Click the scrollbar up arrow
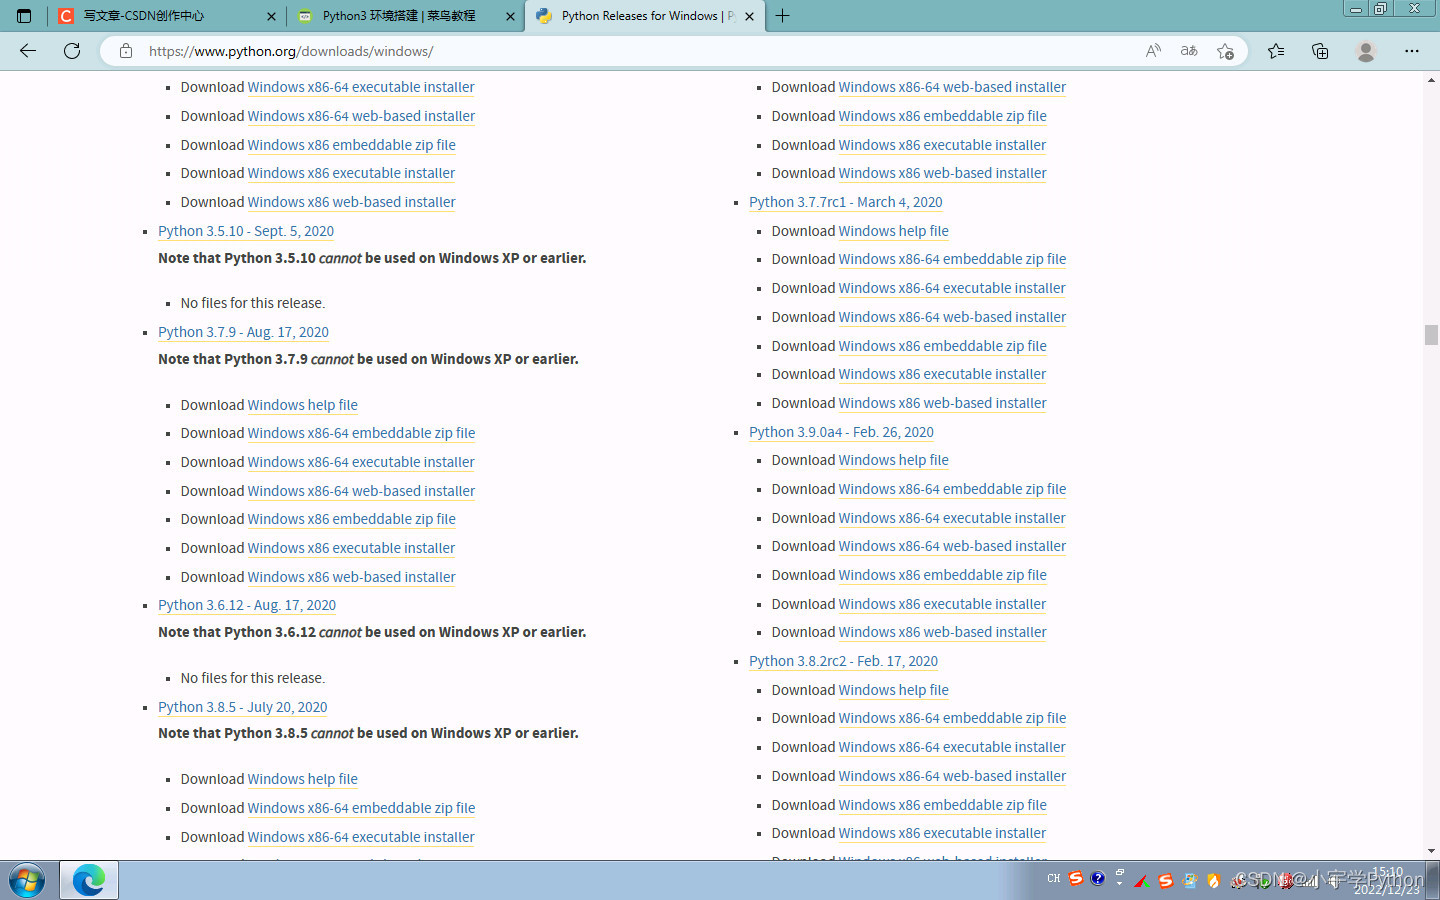Image resolution: width=1440 pixels, height=900 pixels. pos(1431,80)
